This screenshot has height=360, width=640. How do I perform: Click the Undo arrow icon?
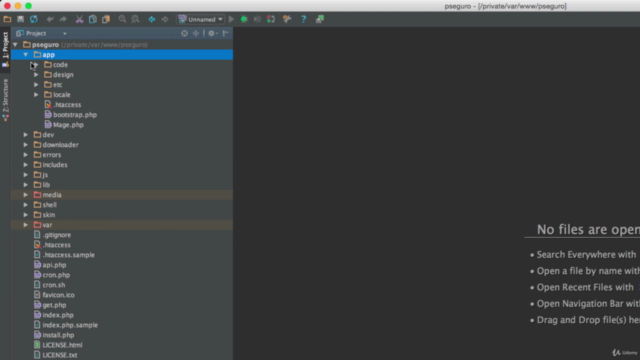point(50,19)
